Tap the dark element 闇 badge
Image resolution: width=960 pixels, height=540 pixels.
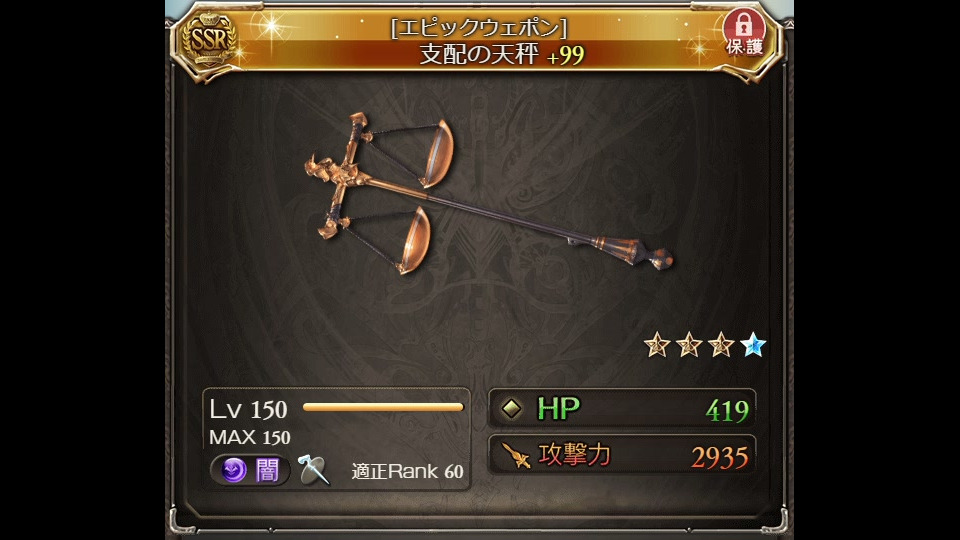pos(250,470)
